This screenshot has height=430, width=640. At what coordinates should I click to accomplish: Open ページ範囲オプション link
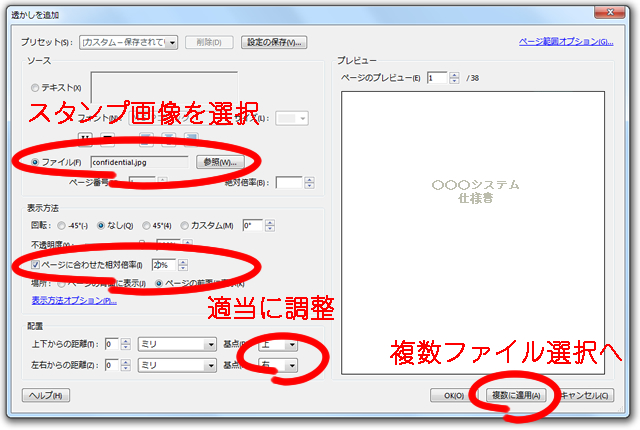pyautogui.click(x=566, y=42)
